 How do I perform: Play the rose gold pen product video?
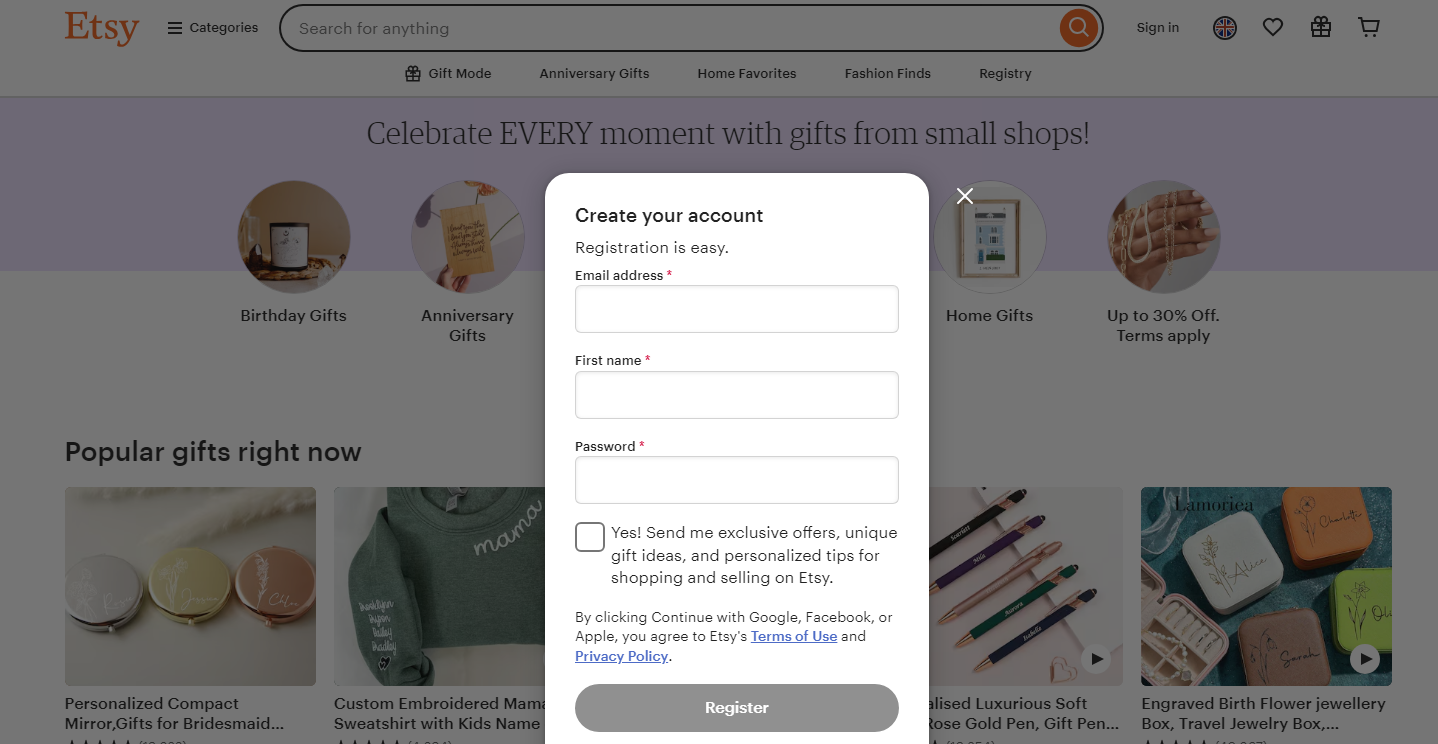tap(1095, 659)
